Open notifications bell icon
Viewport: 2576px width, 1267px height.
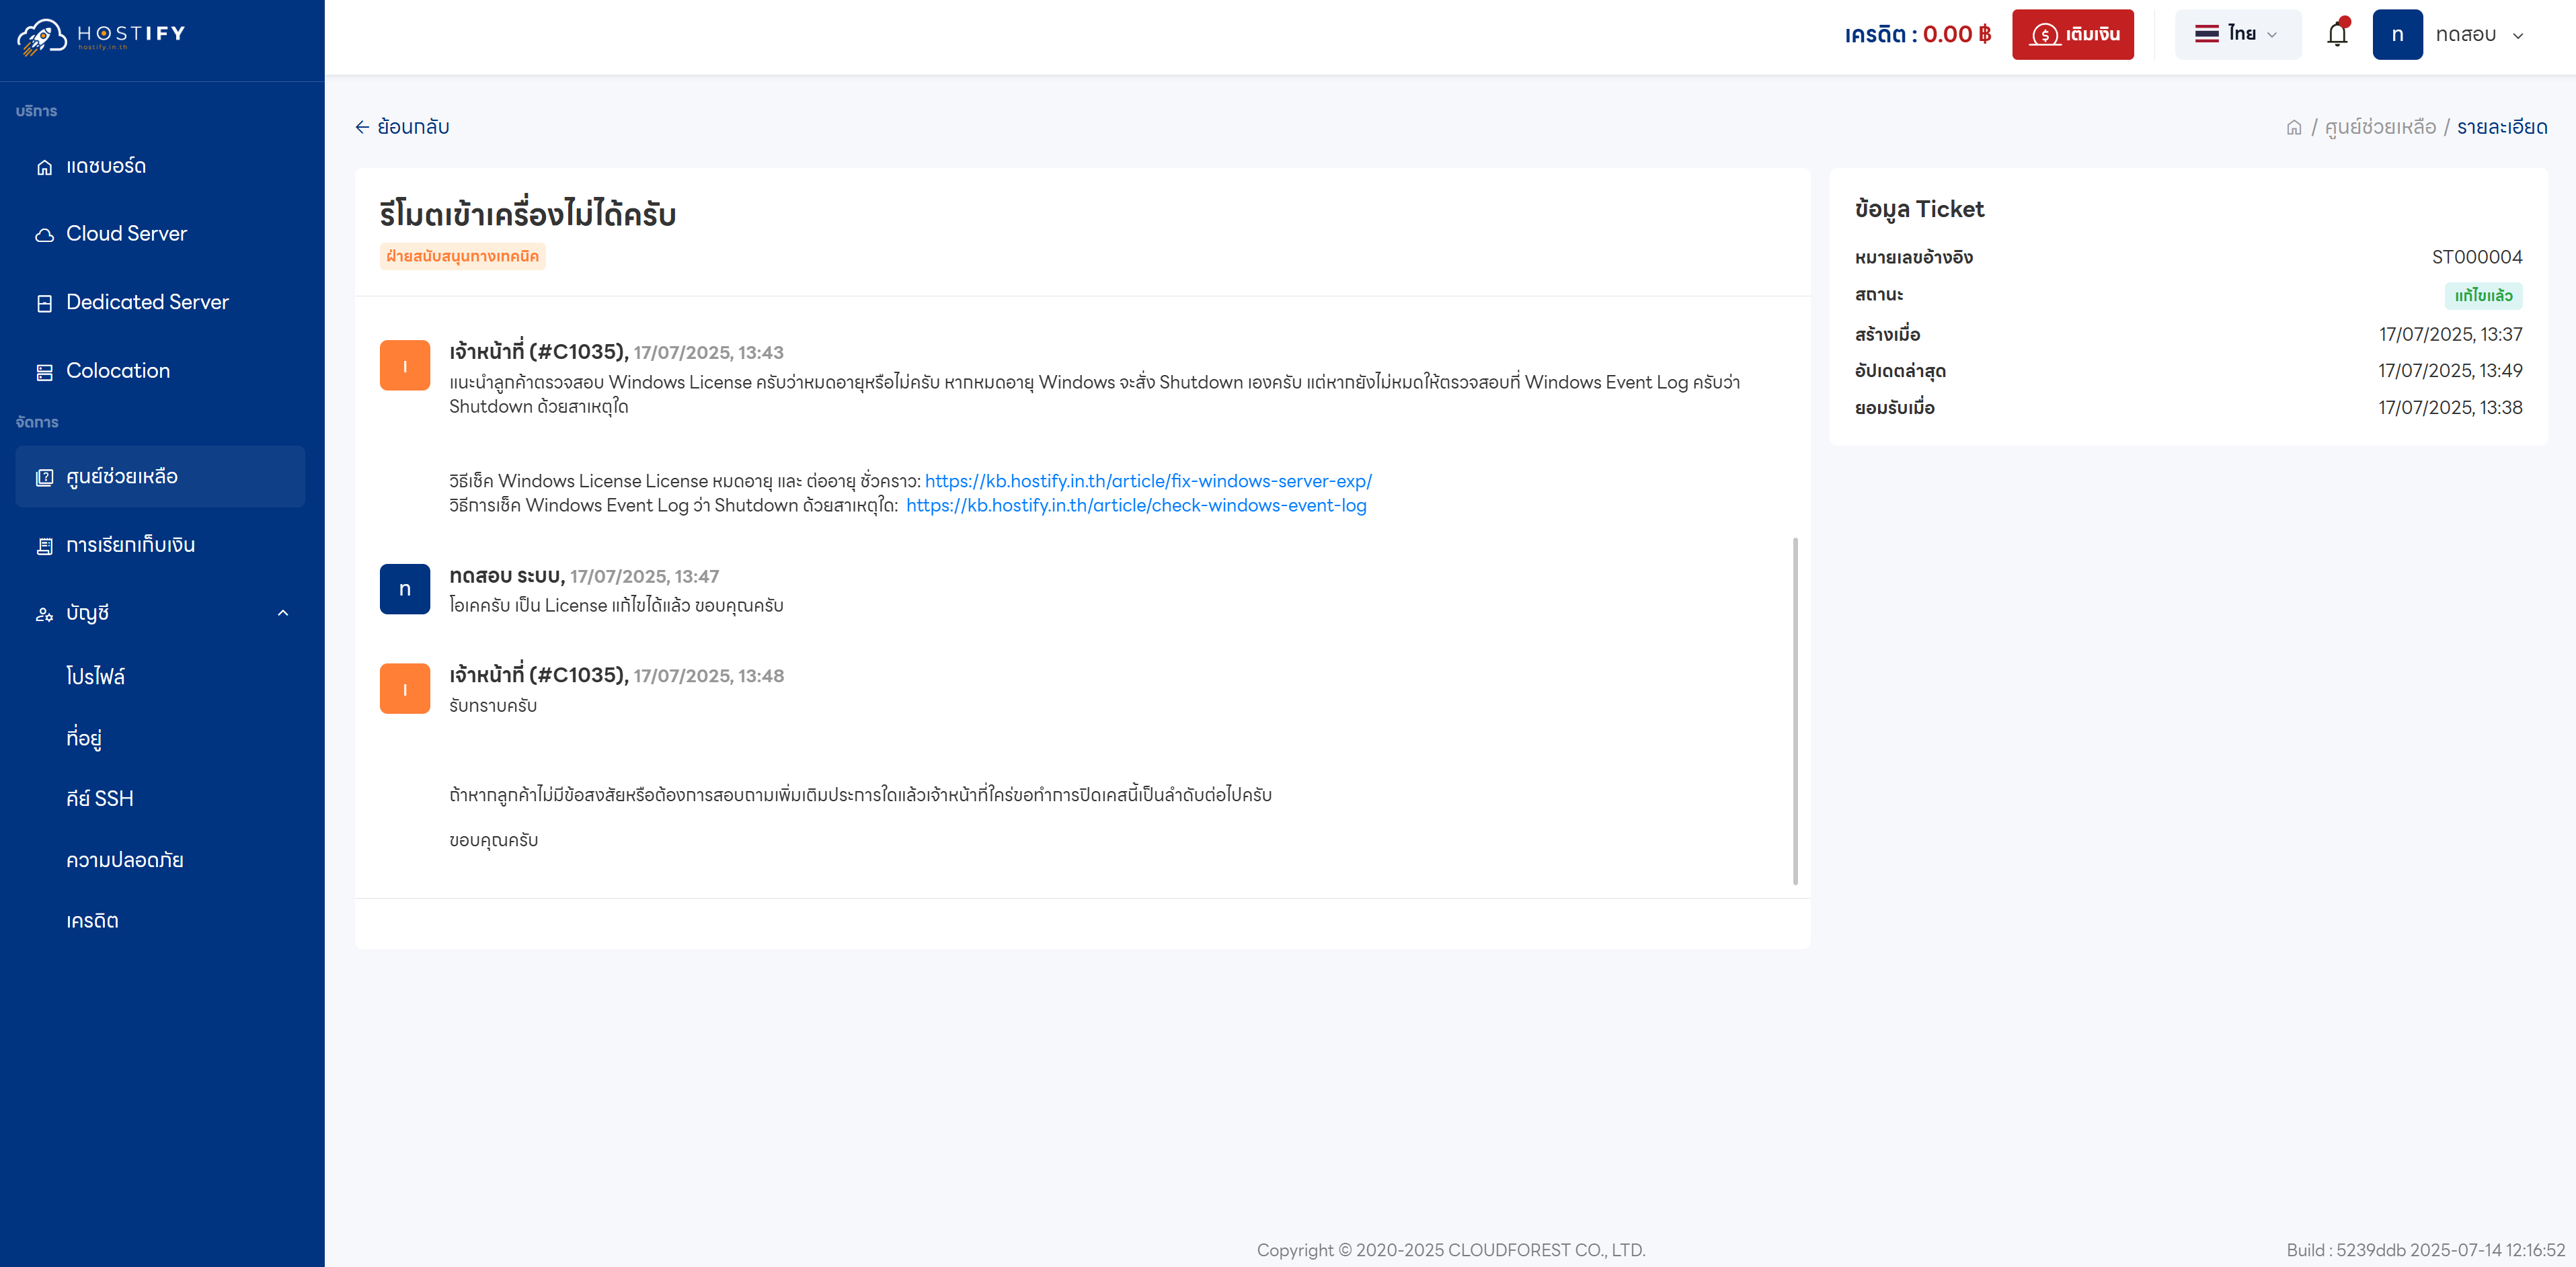[2336, 35]
